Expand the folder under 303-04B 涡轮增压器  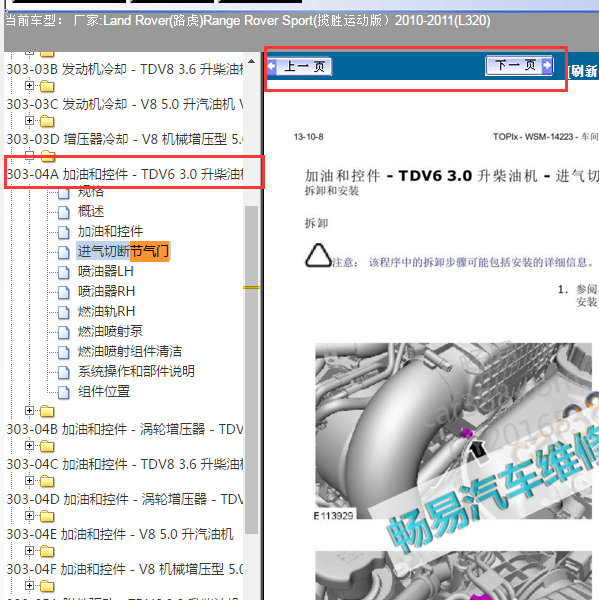pos(29,445)
